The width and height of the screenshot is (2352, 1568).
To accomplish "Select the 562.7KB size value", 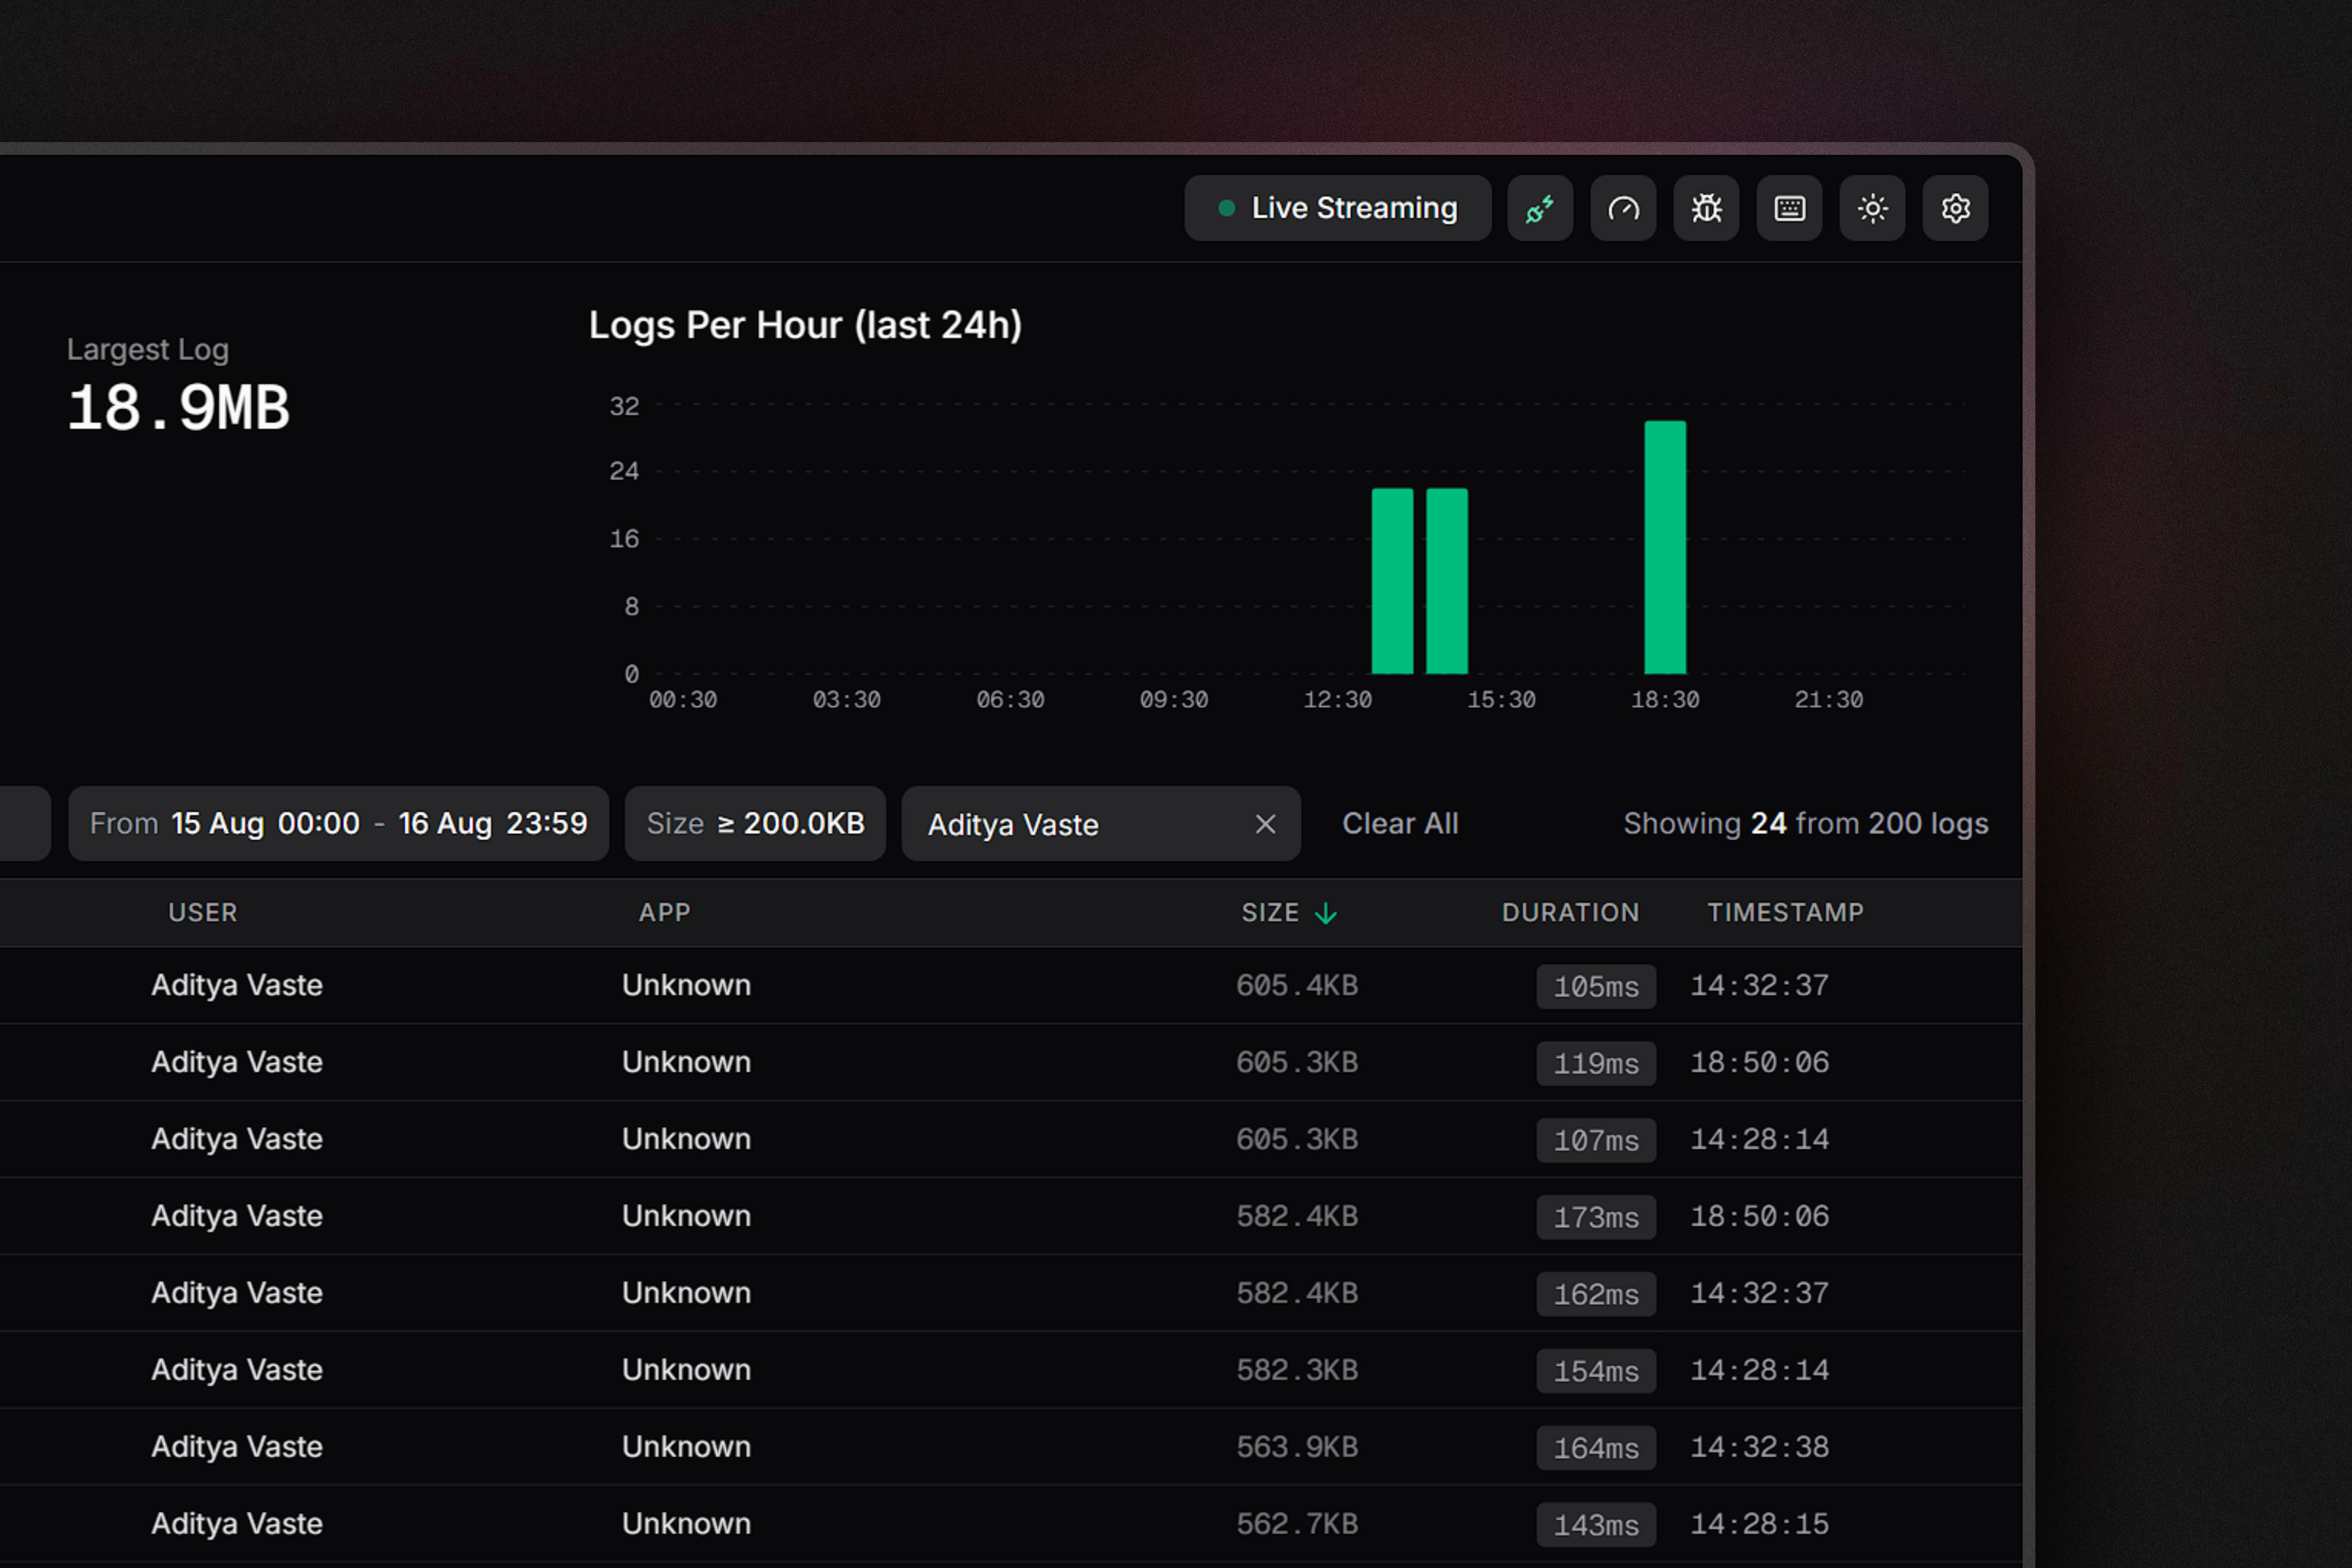I will click(x=1297, y=1524).
